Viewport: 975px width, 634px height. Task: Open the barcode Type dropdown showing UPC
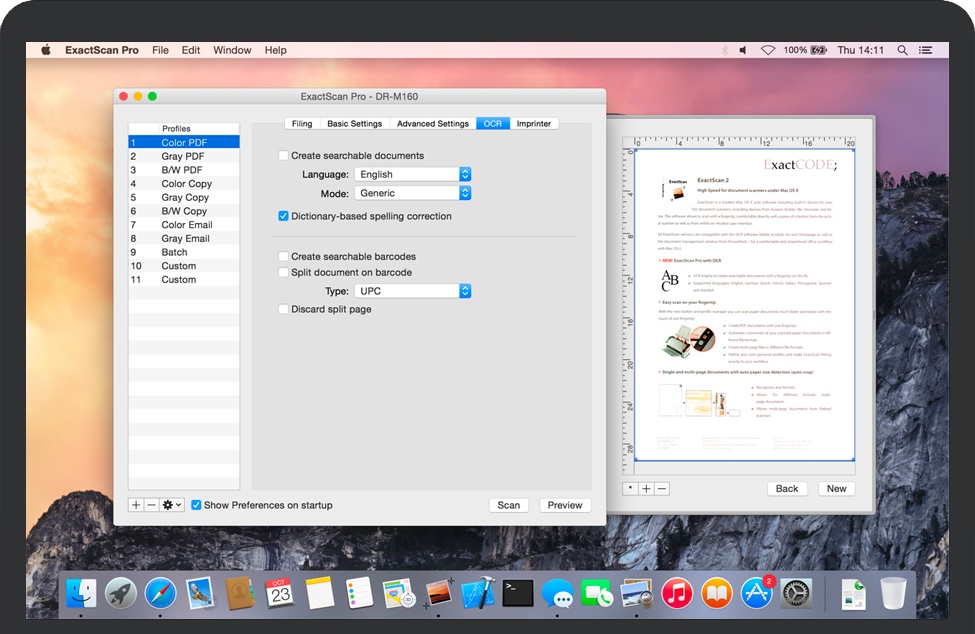click(412, 291)
